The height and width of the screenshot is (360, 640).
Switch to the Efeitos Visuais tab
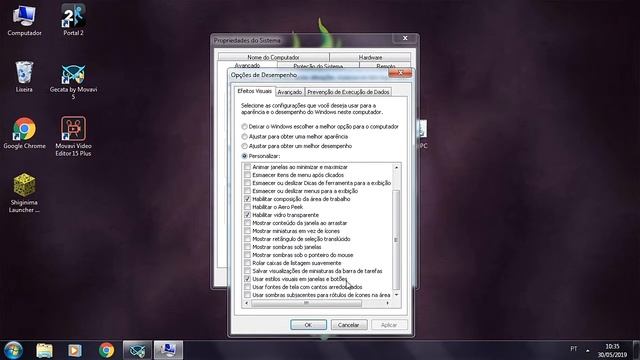[x=255, y=91]
